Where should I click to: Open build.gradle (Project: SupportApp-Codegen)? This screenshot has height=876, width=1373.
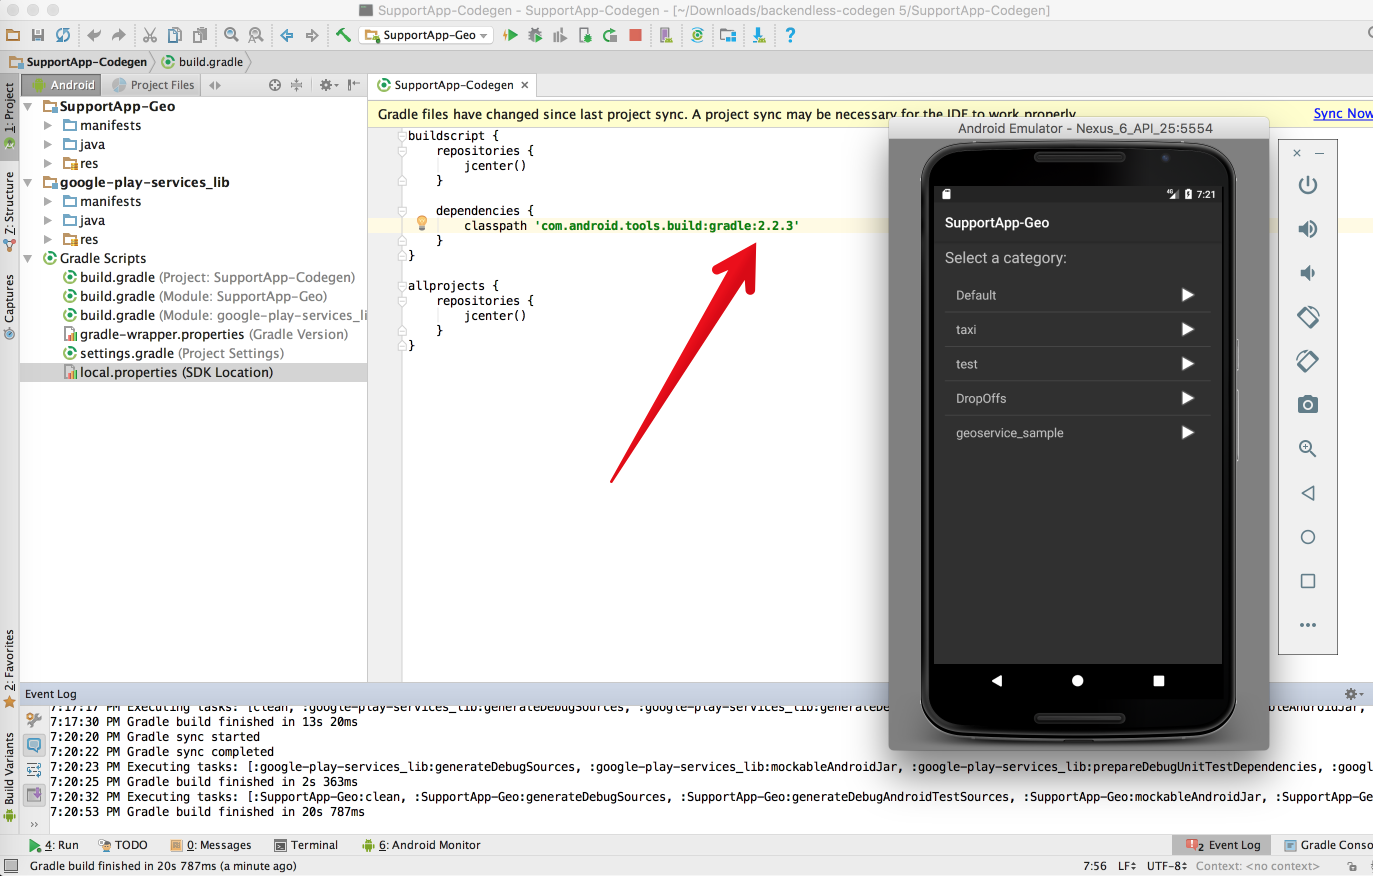(x=209, y=277)
